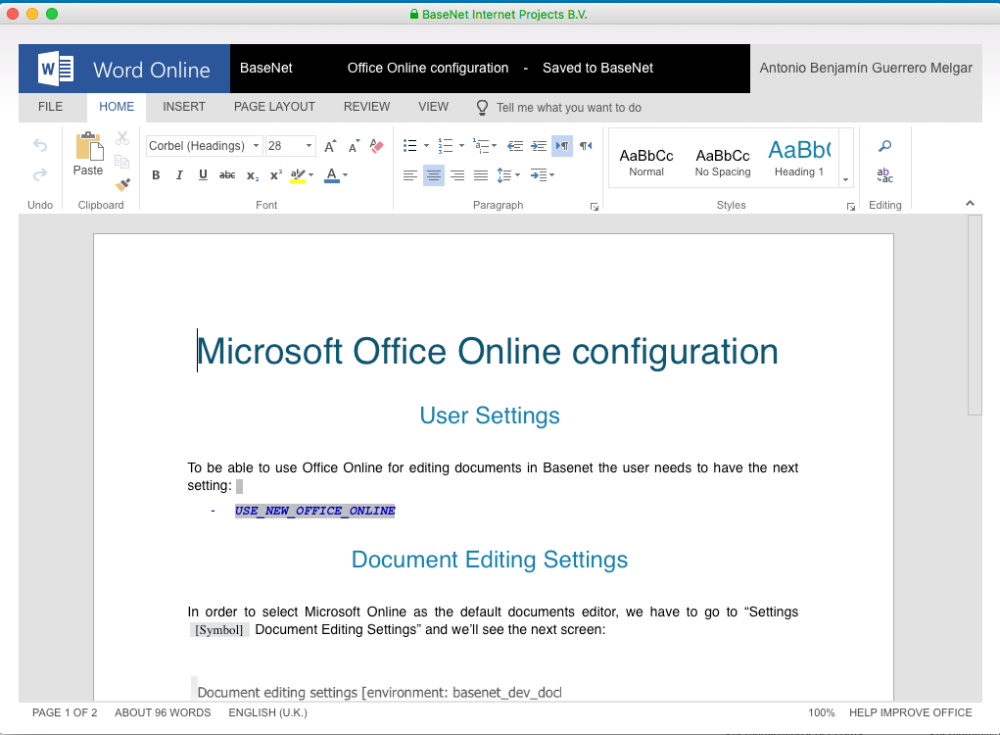The height and width of the screenshot is (735, 1000).
Task: Clear all formatting with eraser icon
Action: pyautogui.click(x=377, y=146)
